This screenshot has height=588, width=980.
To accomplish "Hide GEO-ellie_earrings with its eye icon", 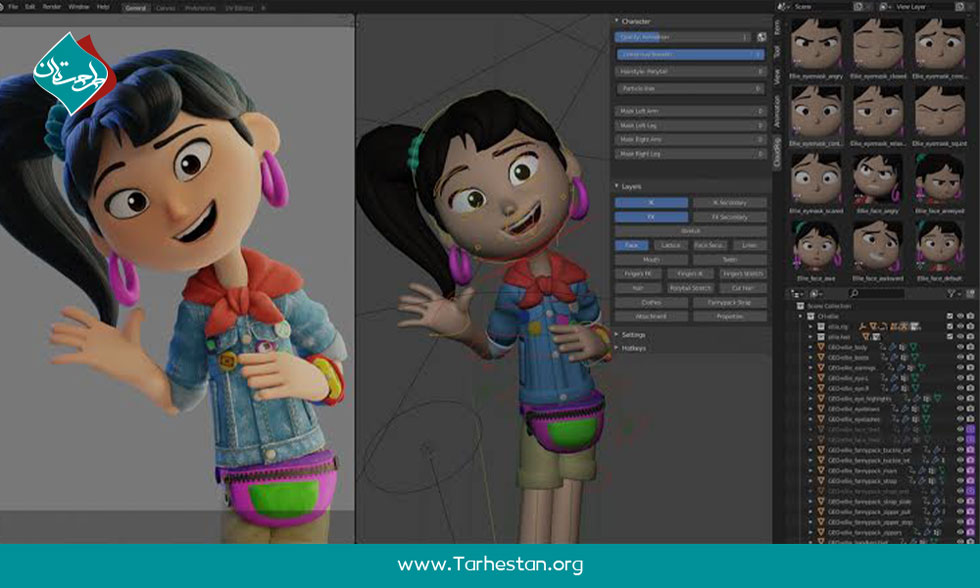I will pyautogui.click(x=961, y=367).
